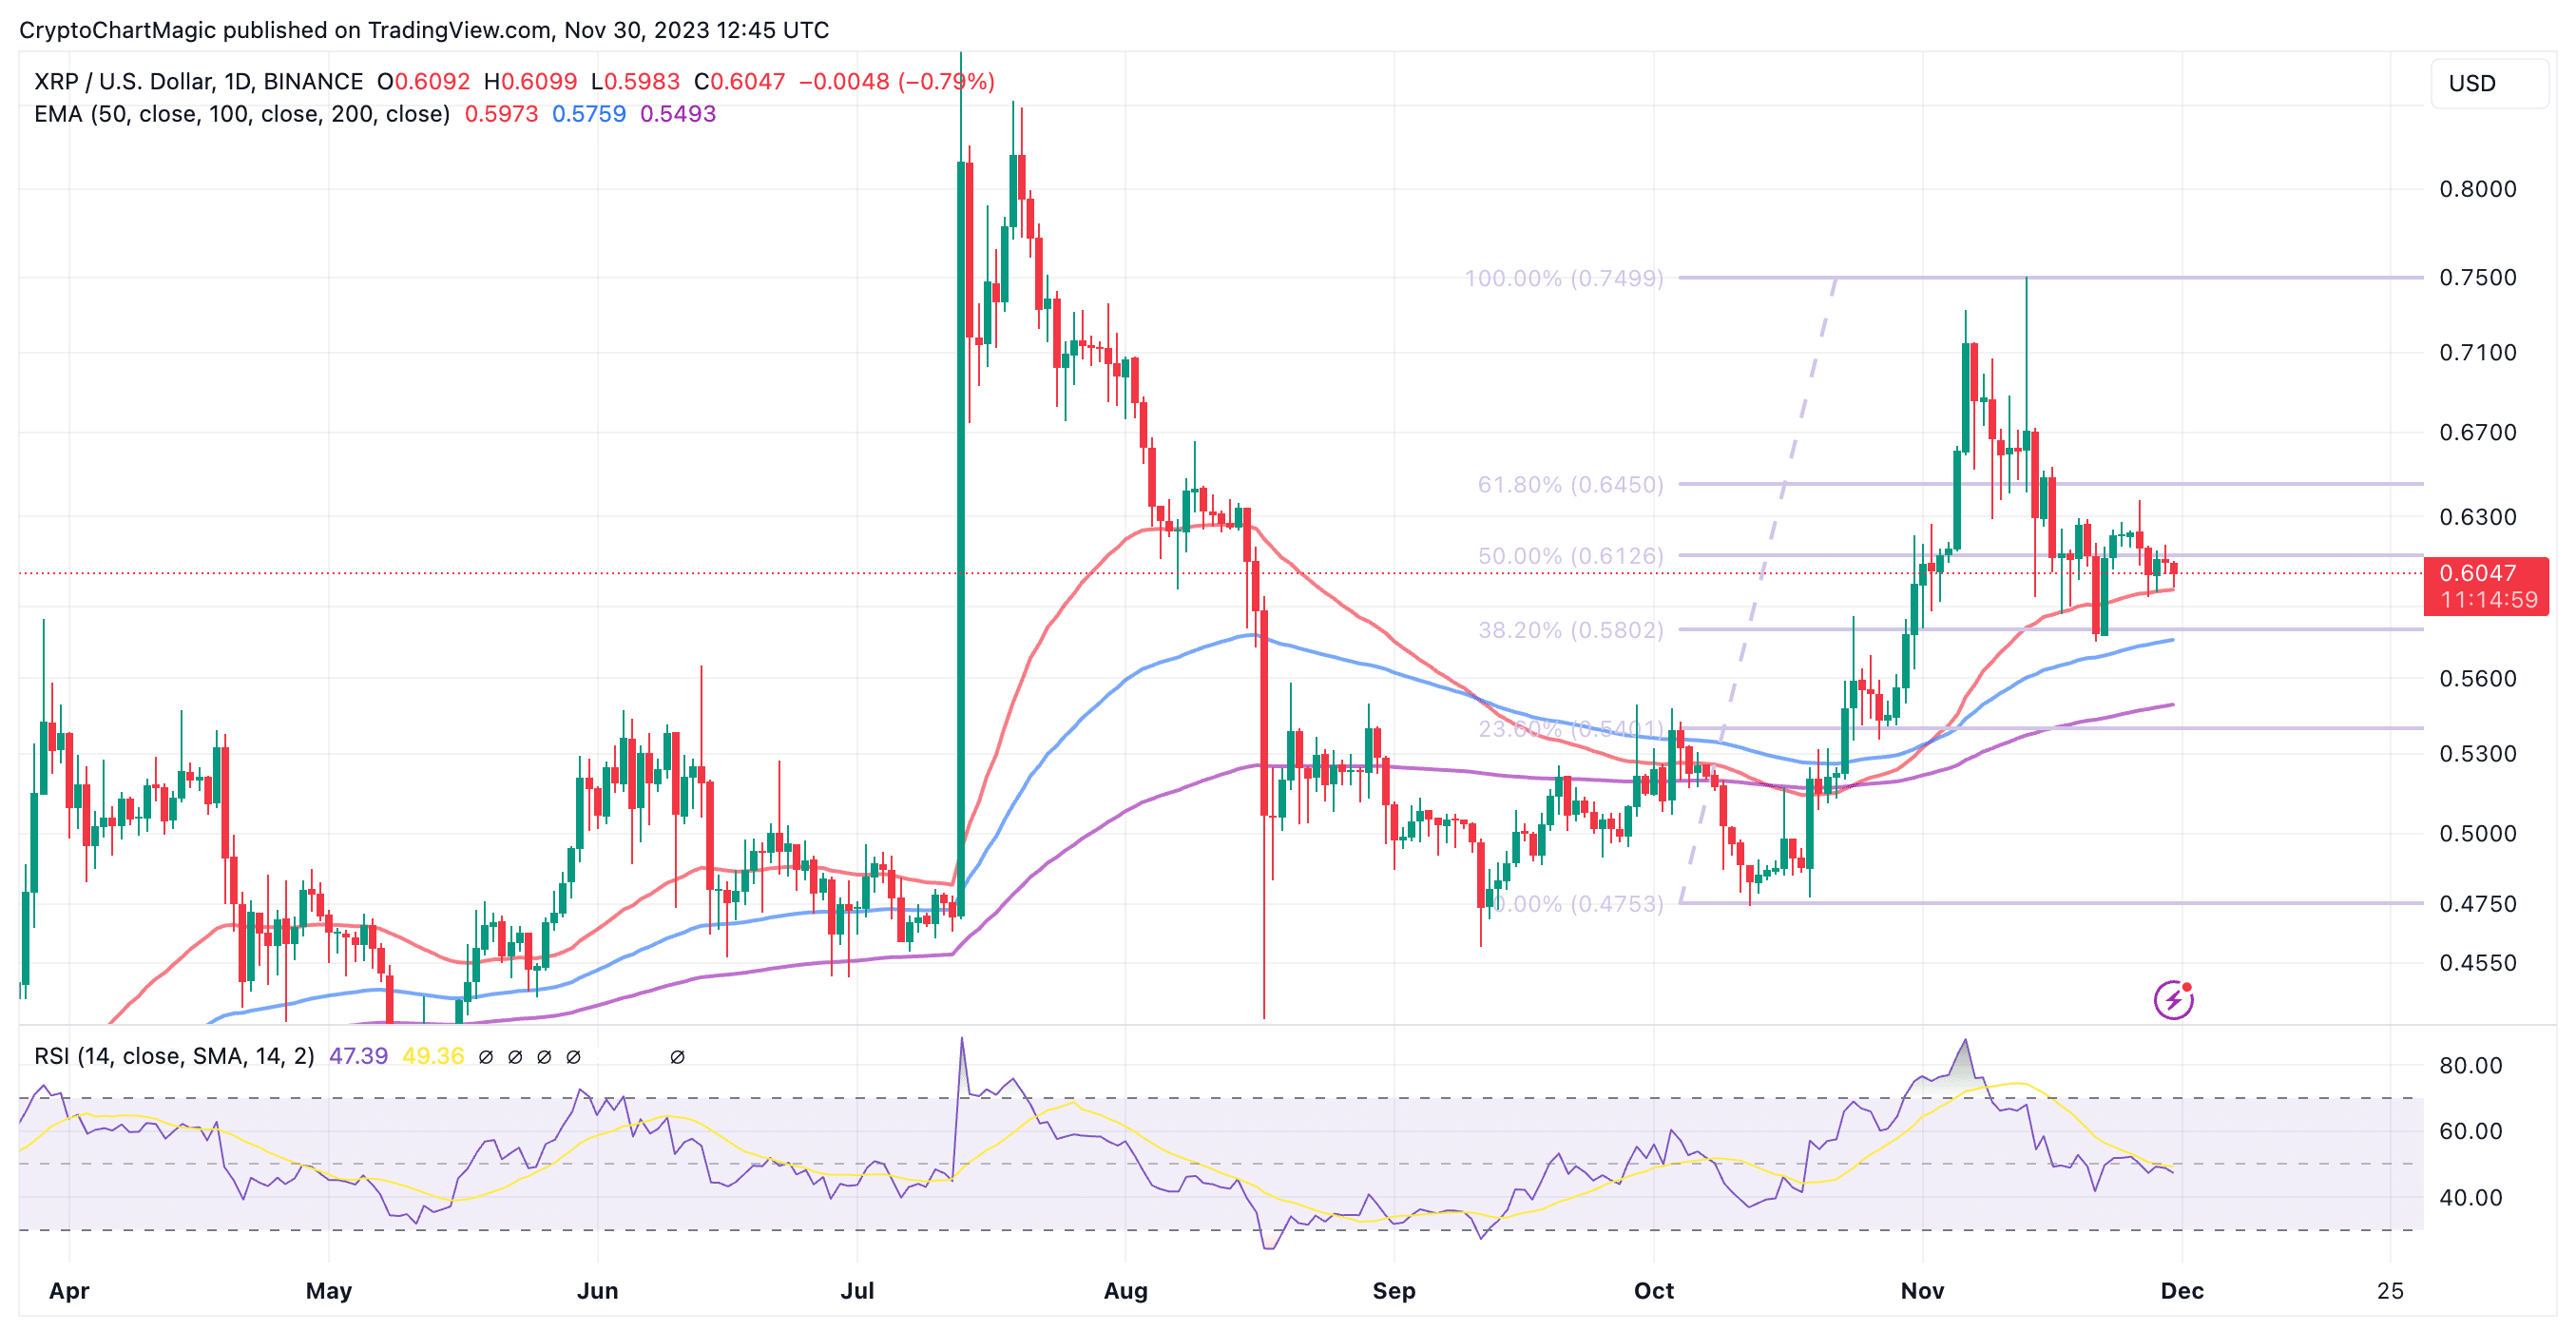This screenshot has width=2576, height=1331.
Task: Click the 38.20% (0.5802) Fibonacci label
Action: coord(1571,630)
